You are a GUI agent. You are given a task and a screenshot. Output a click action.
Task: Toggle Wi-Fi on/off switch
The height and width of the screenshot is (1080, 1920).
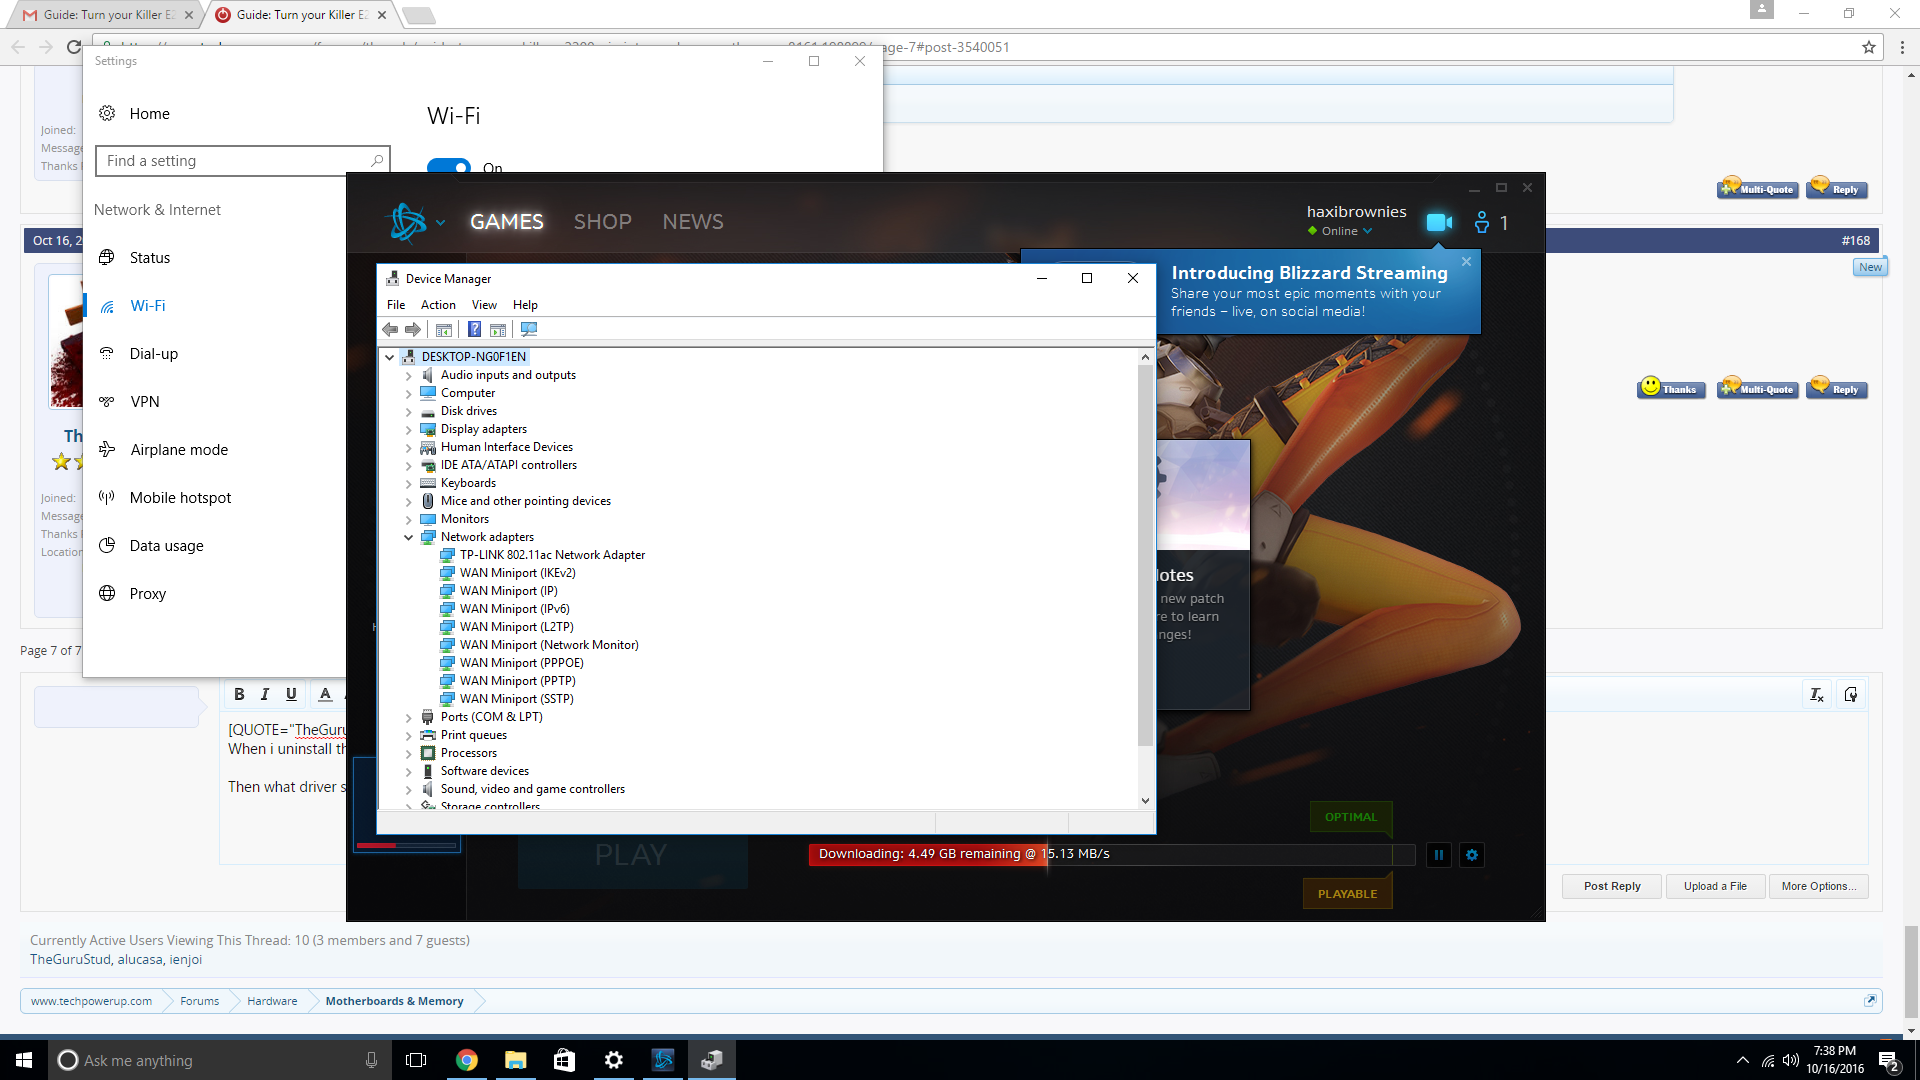tap(448, 165)
